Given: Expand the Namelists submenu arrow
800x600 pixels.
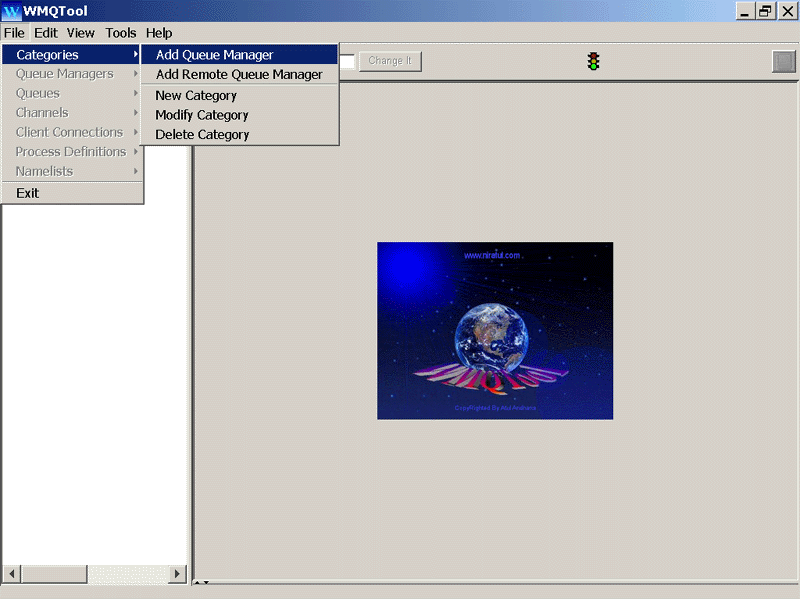Looking at the screenshot, I should click(x=136, y=170).
